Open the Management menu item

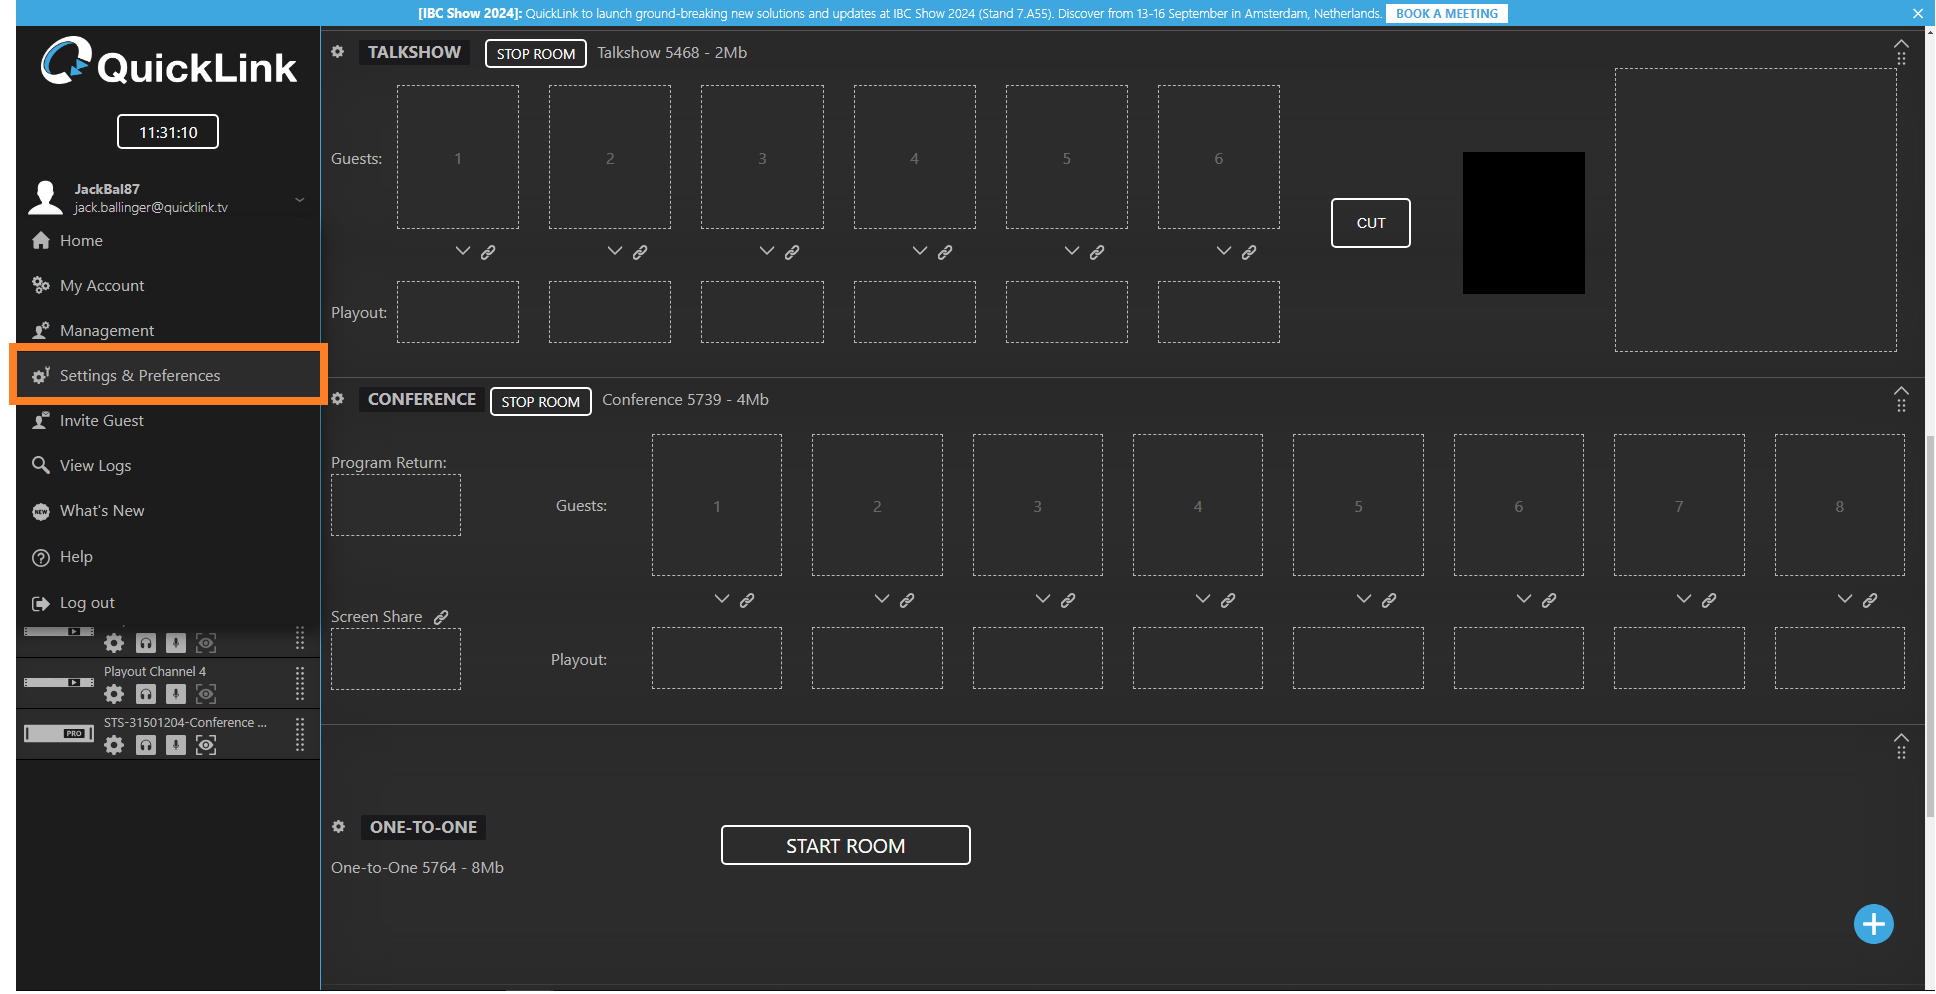point(168,331)
